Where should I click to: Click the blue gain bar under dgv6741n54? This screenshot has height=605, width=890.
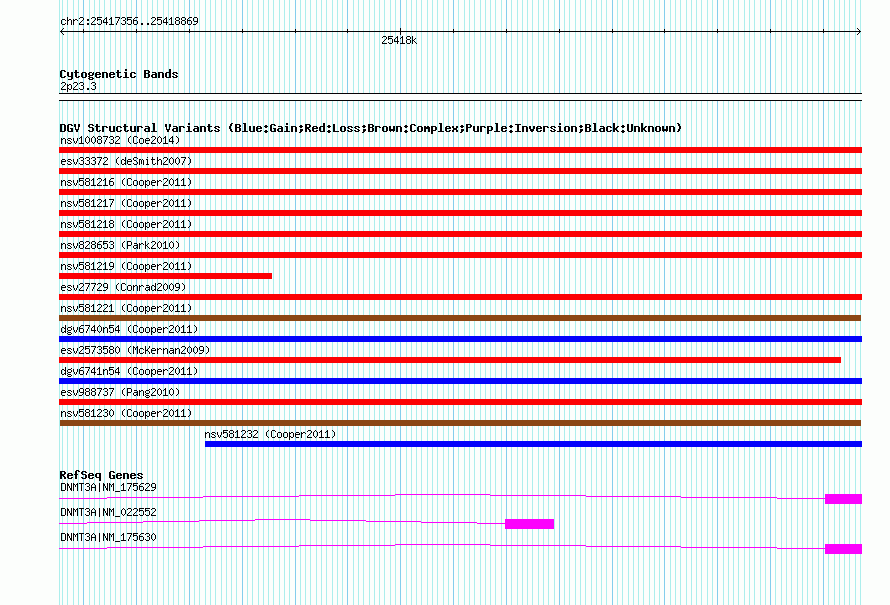[460, 381]
